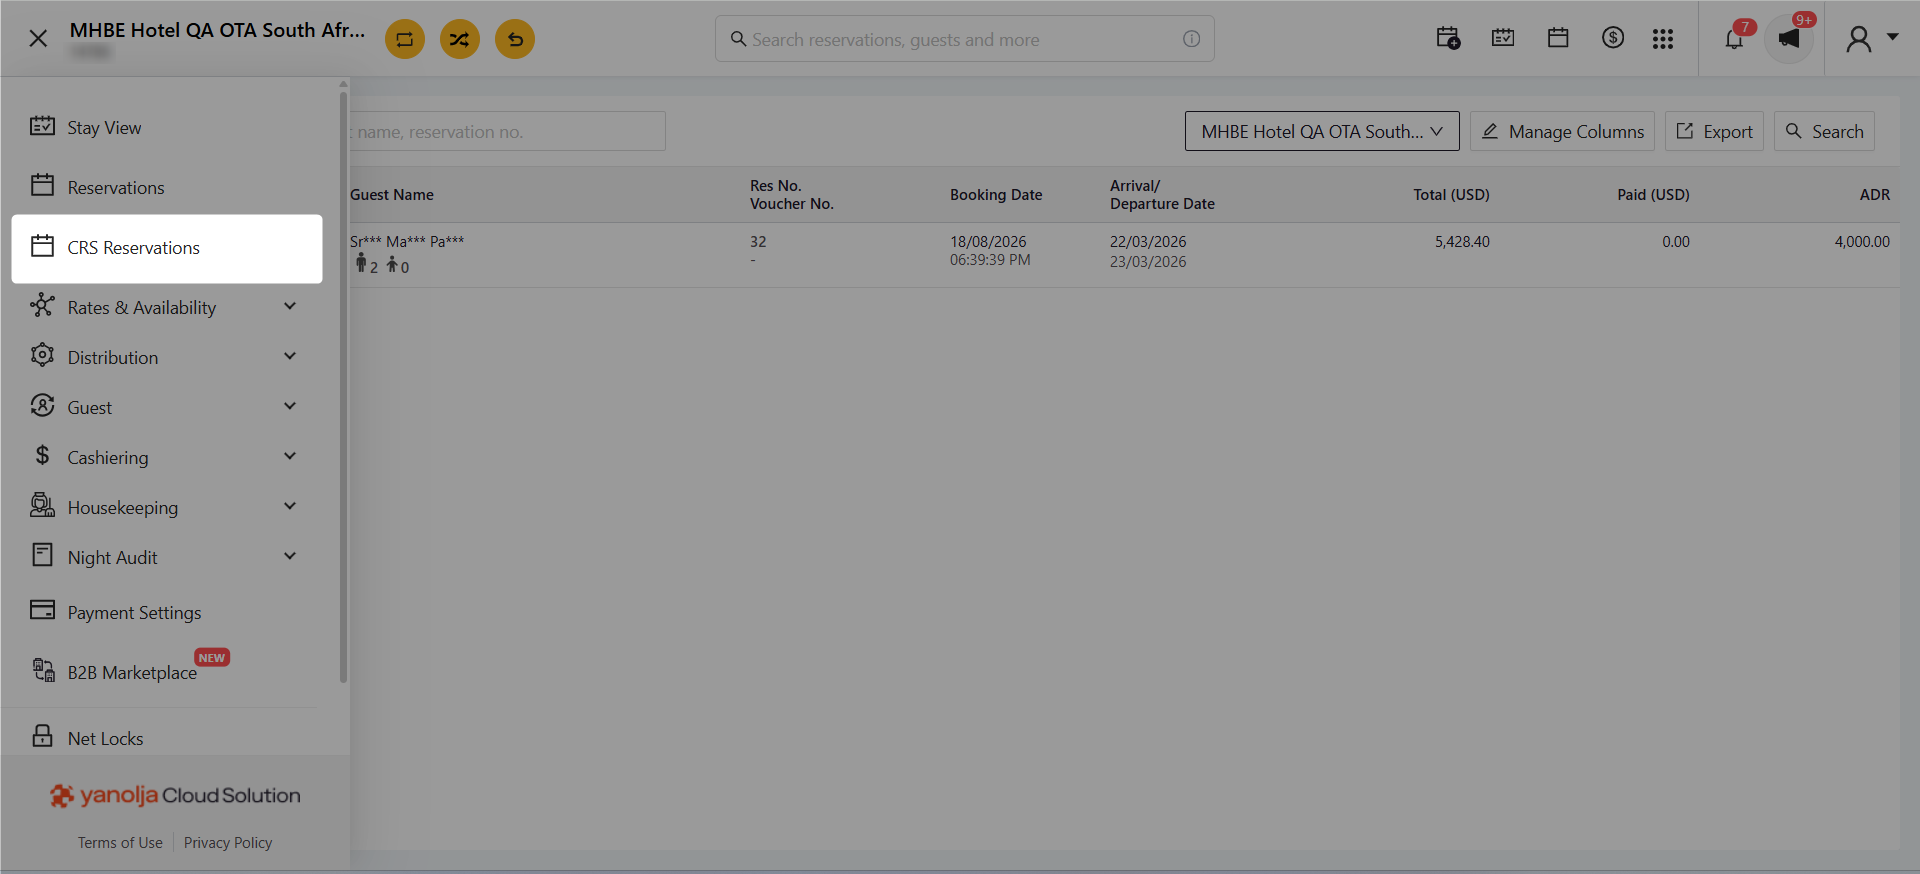Open the user profile menu
The width and height of the screenshot is (1920, 874).
[x=1871, y=39]
